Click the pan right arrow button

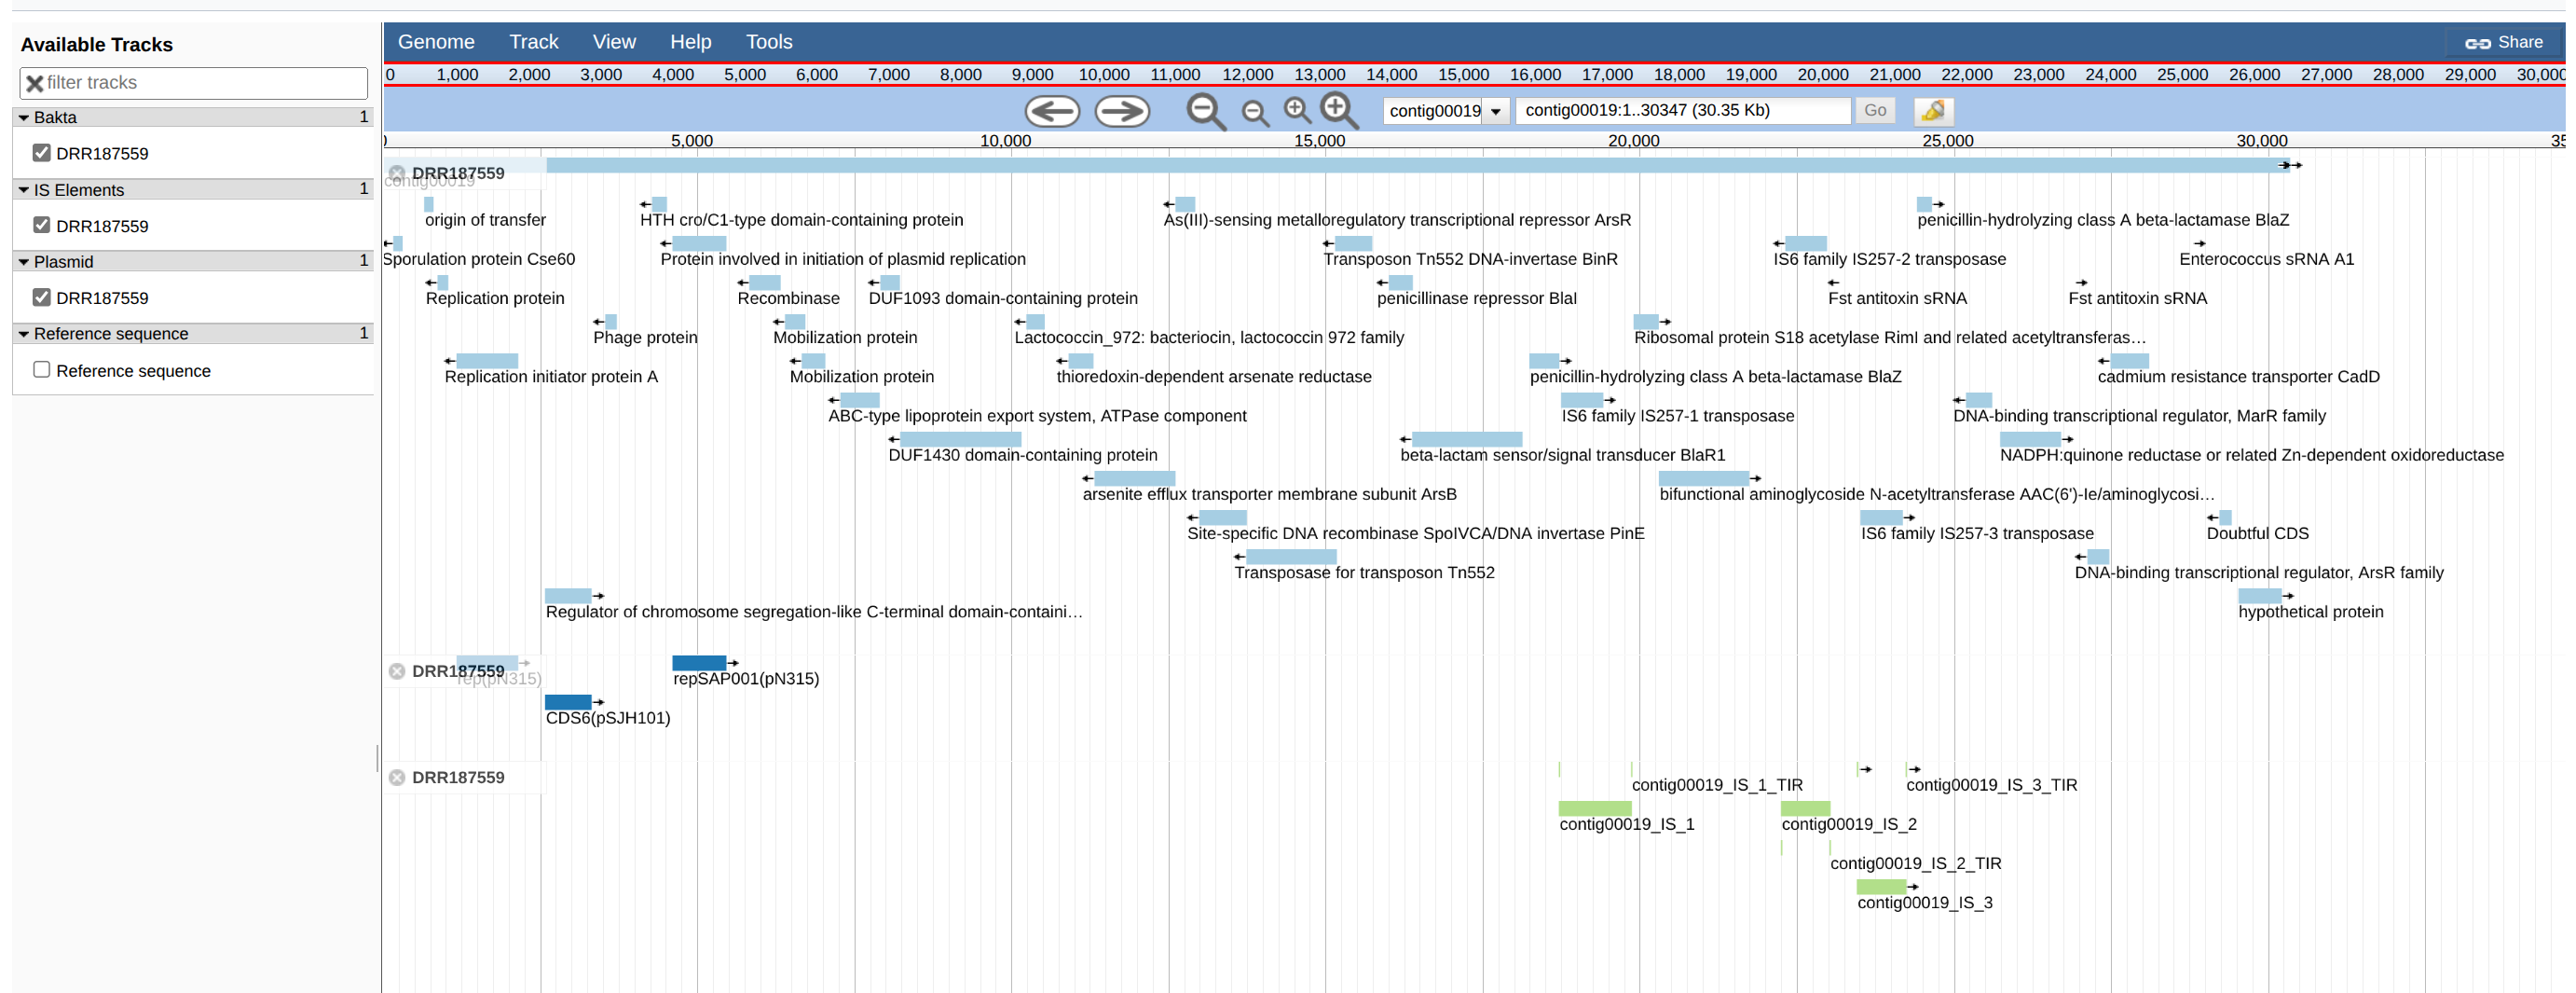point(1122,111)
